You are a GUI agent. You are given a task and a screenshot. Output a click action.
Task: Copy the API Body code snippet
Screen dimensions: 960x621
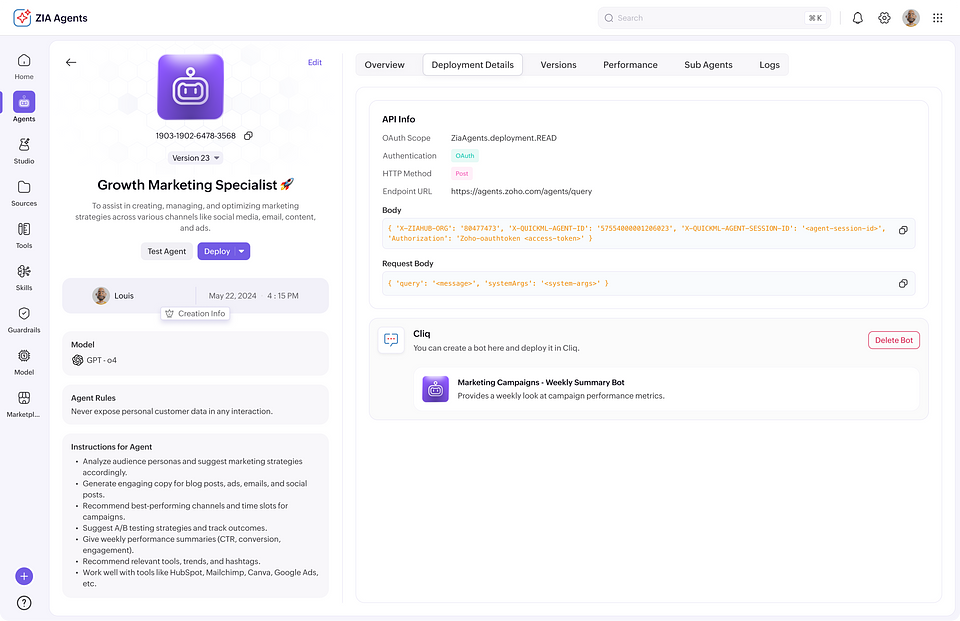903,230
